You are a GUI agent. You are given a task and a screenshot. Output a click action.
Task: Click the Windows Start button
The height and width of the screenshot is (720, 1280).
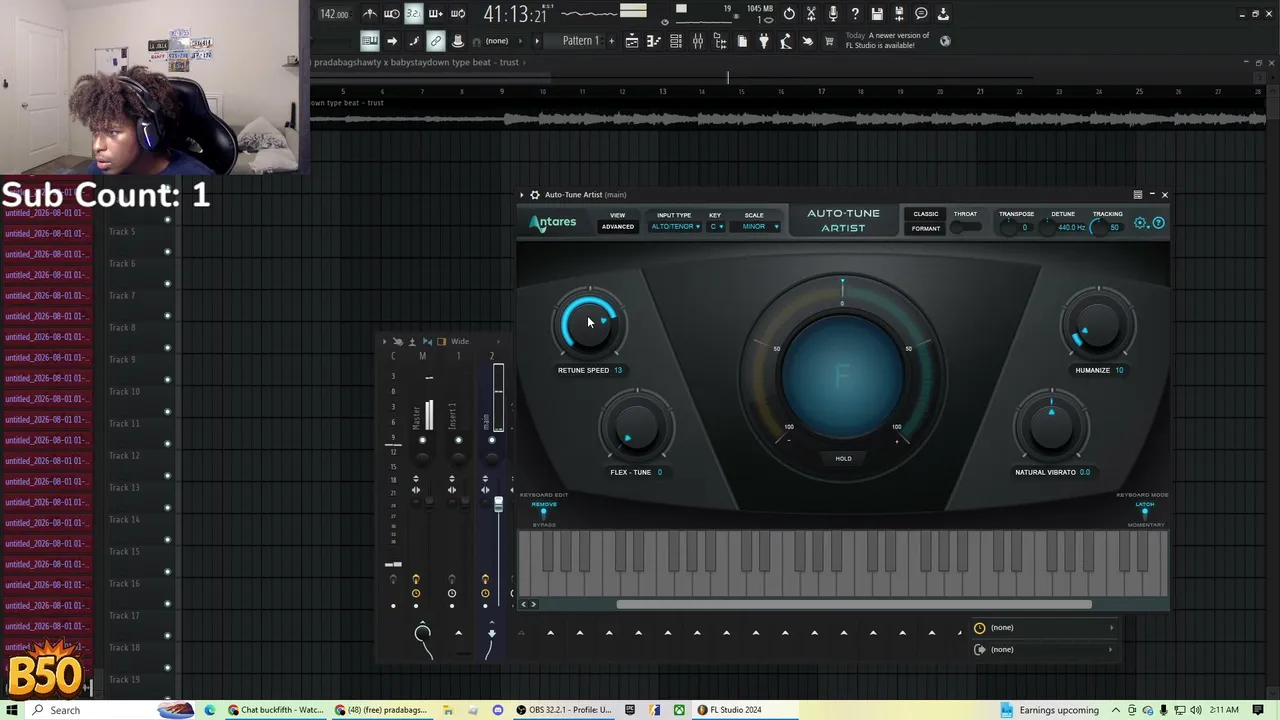click(x=13, y=710)
